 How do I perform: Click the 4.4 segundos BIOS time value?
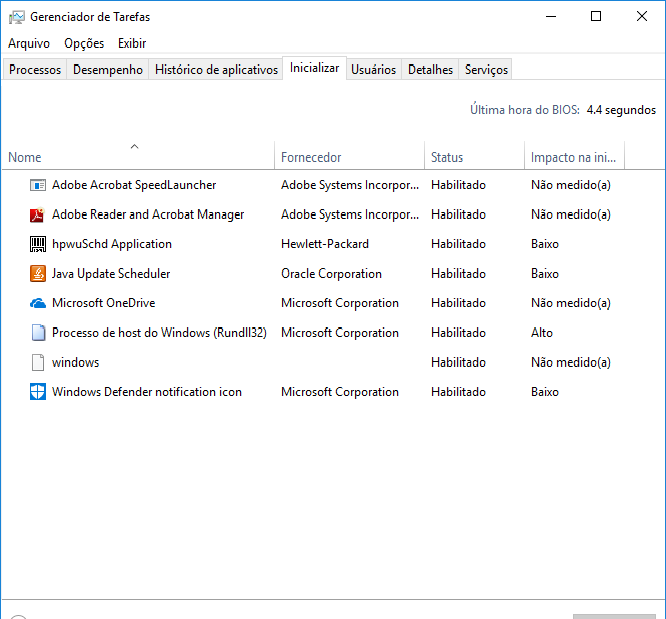pos(621,110)
